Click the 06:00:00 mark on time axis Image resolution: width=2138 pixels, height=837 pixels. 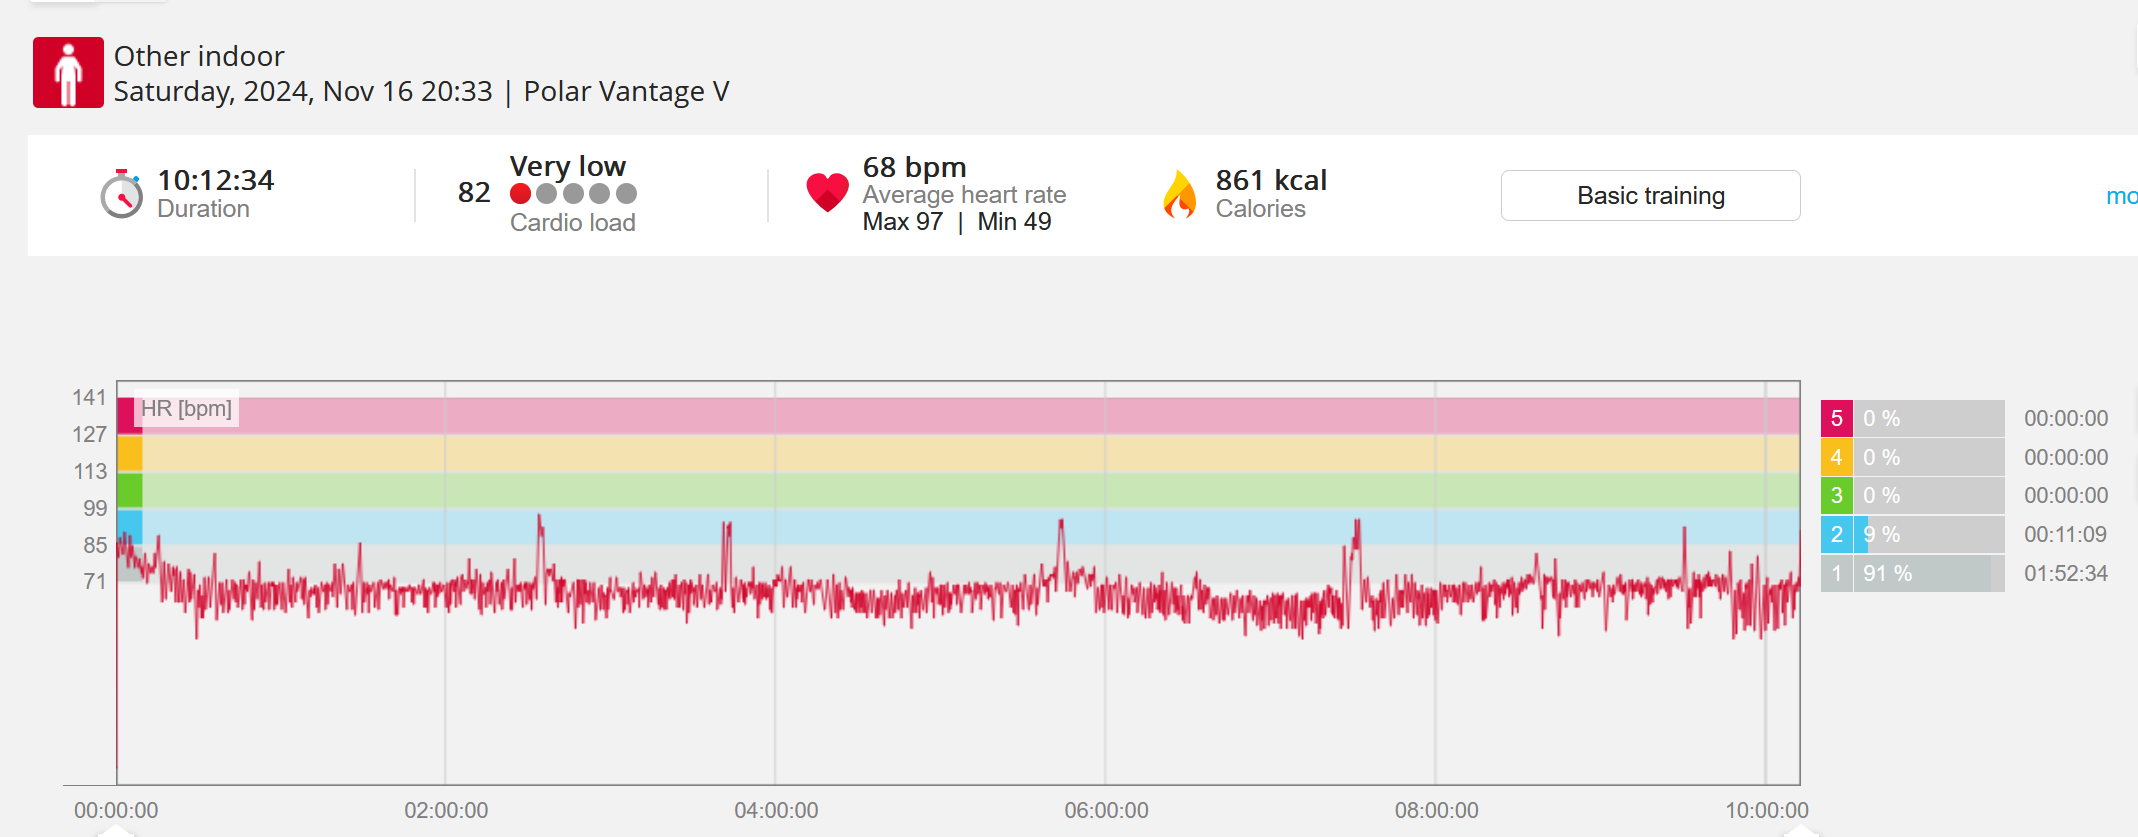click(1106, 810)
